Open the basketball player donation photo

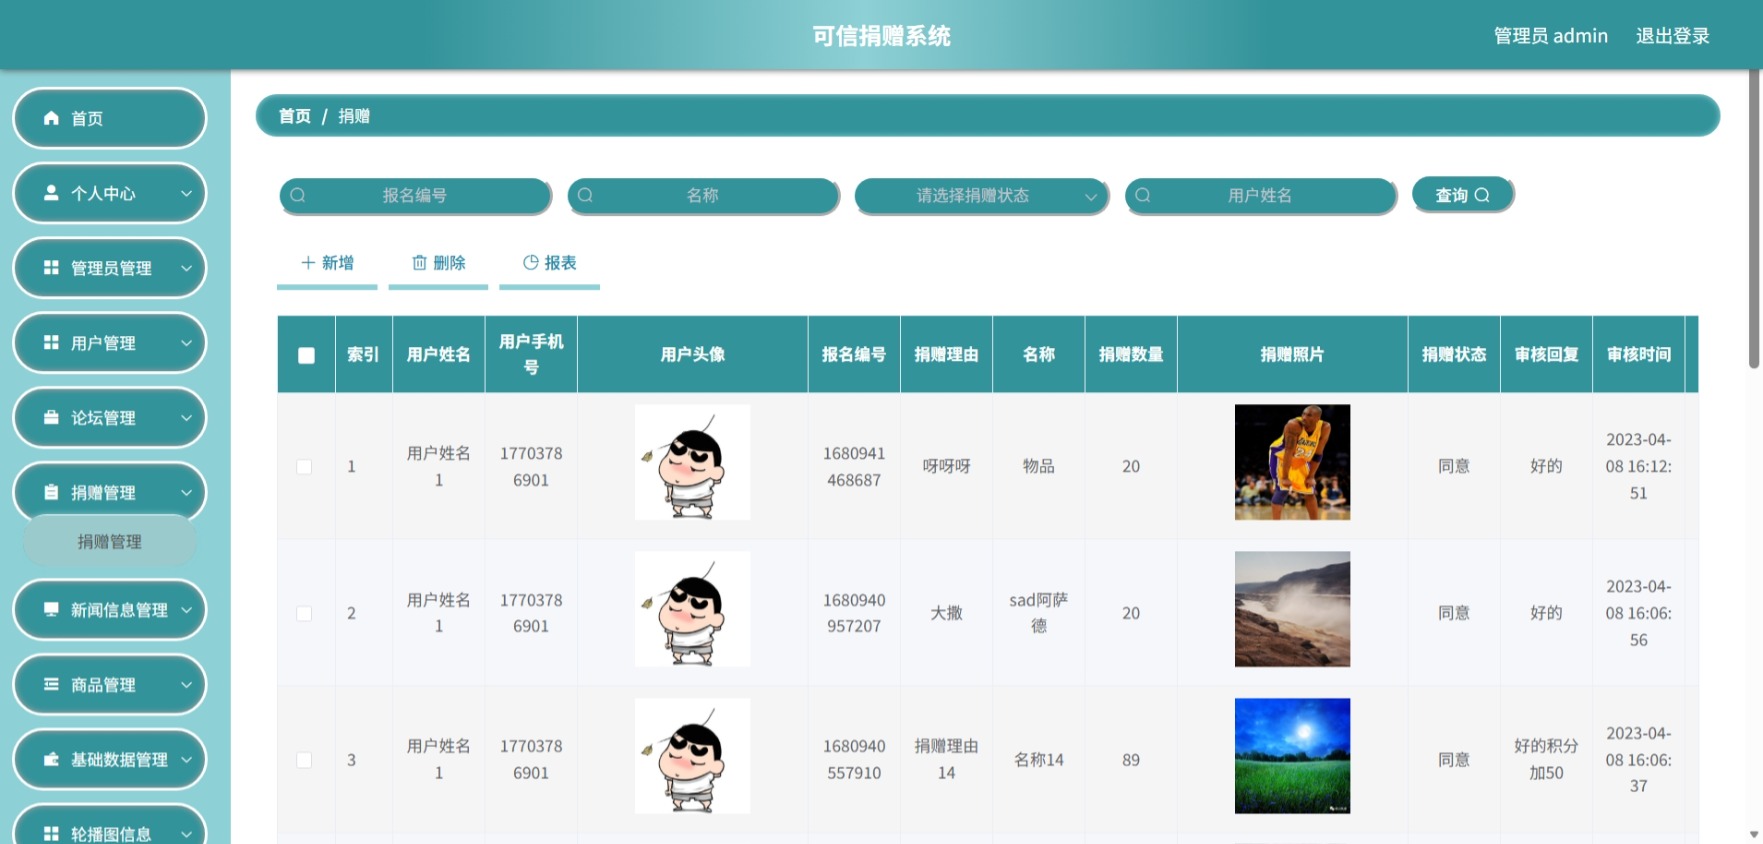[x=1292, y=462]
